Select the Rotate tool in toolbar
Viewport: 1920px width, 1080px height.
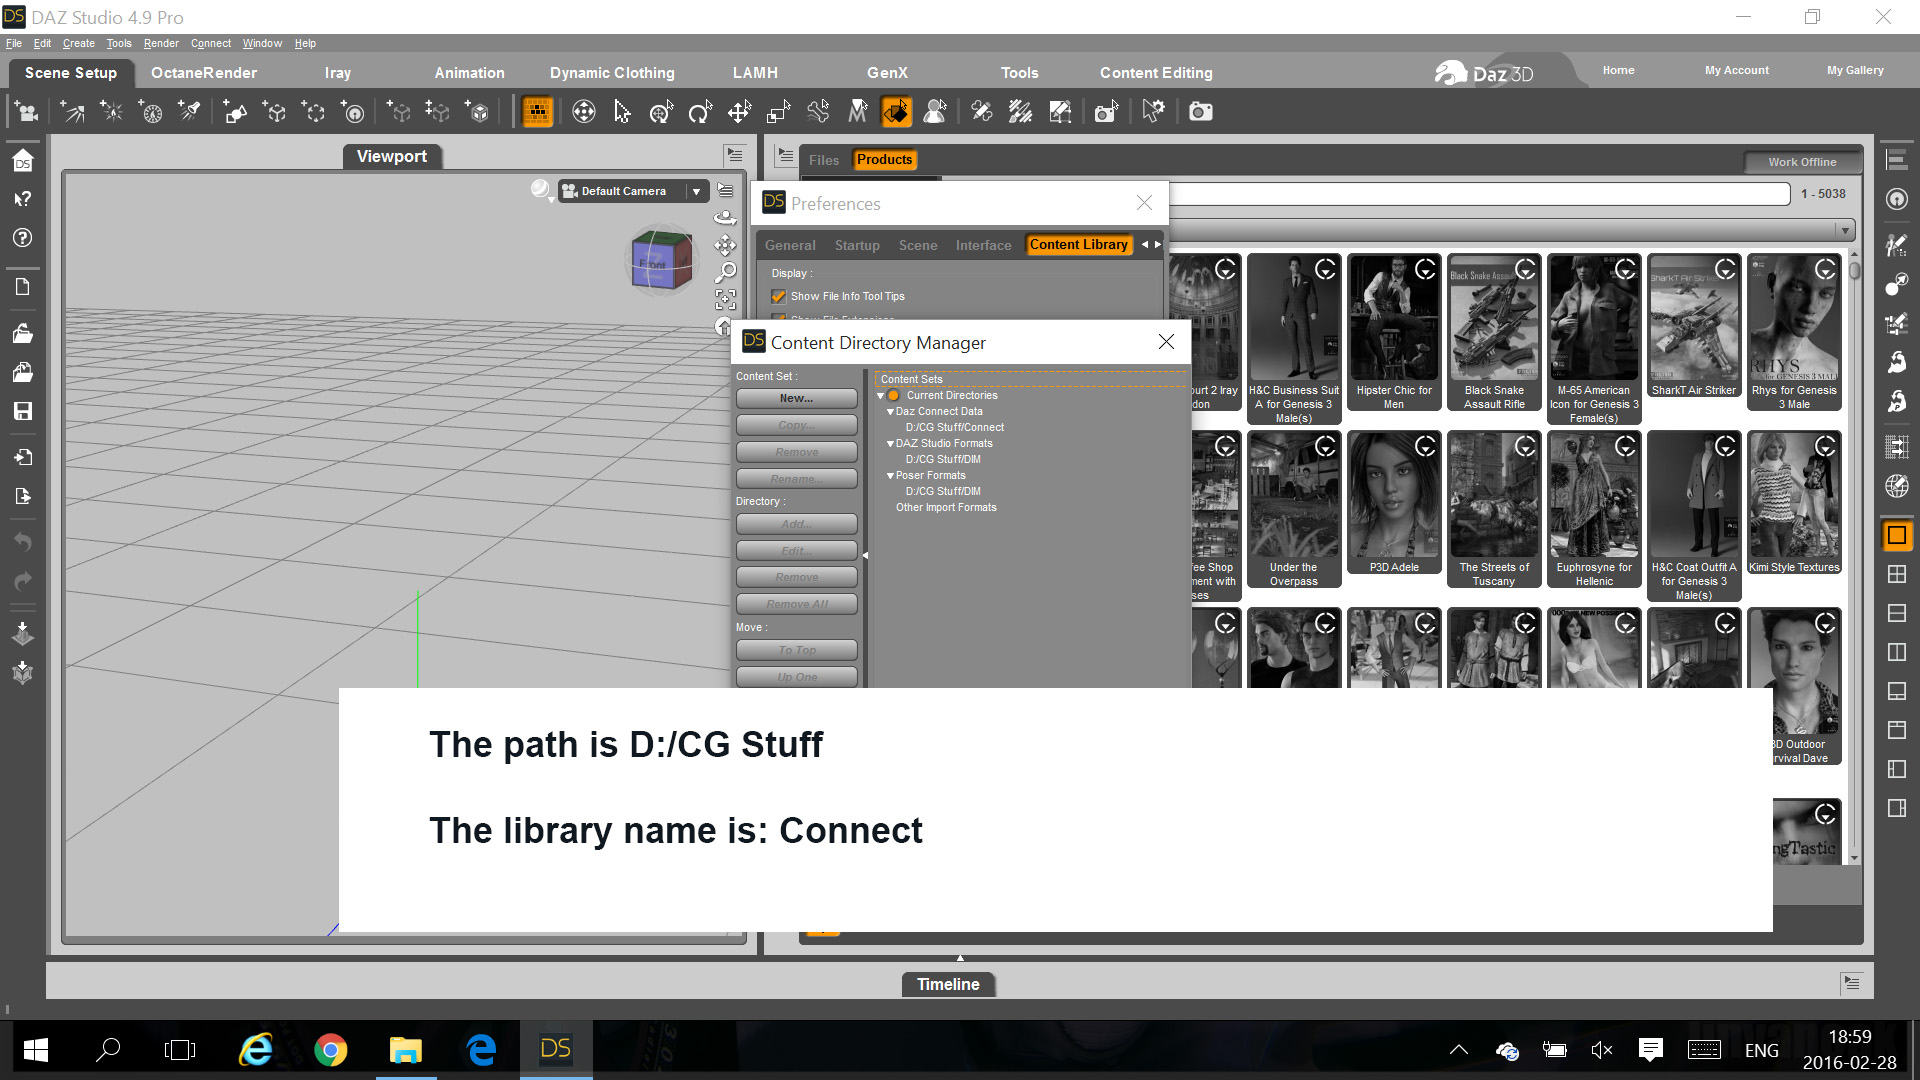tap(700, 112)
